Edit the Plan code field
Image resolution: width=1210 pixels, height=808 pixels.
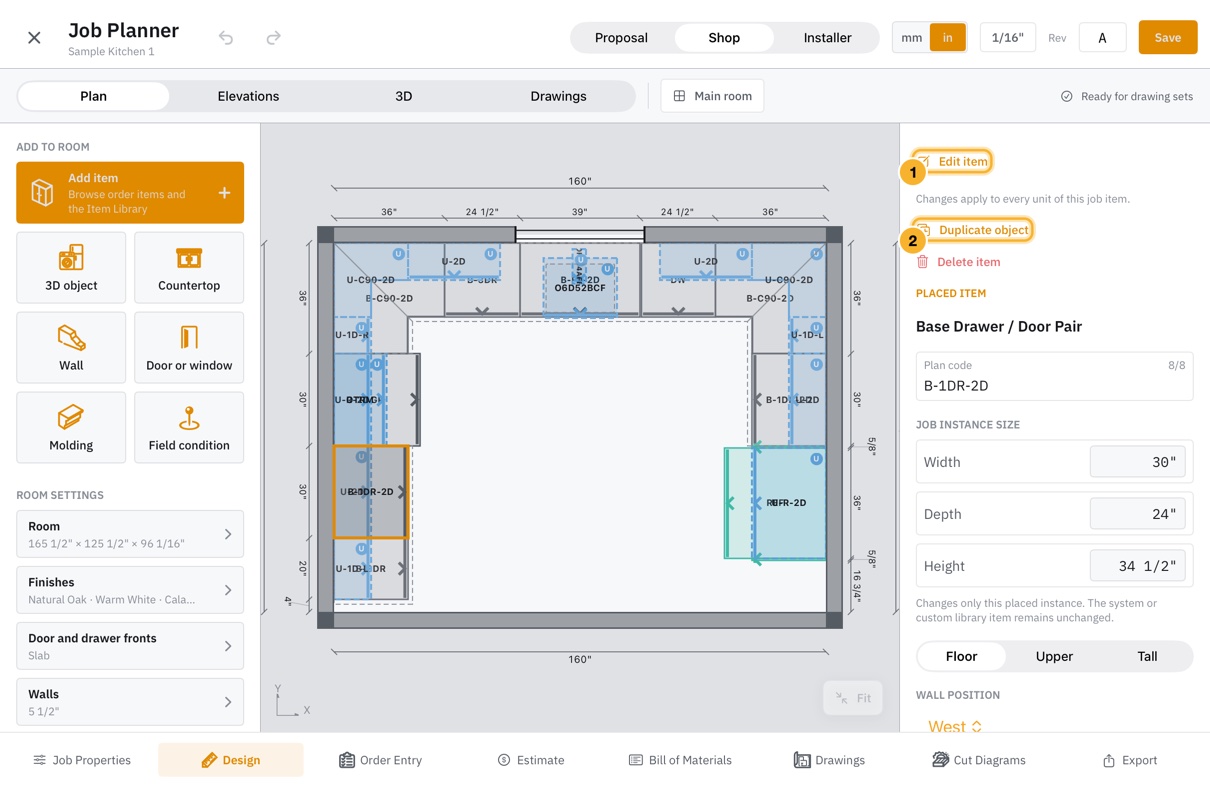tap(1054, 376)
